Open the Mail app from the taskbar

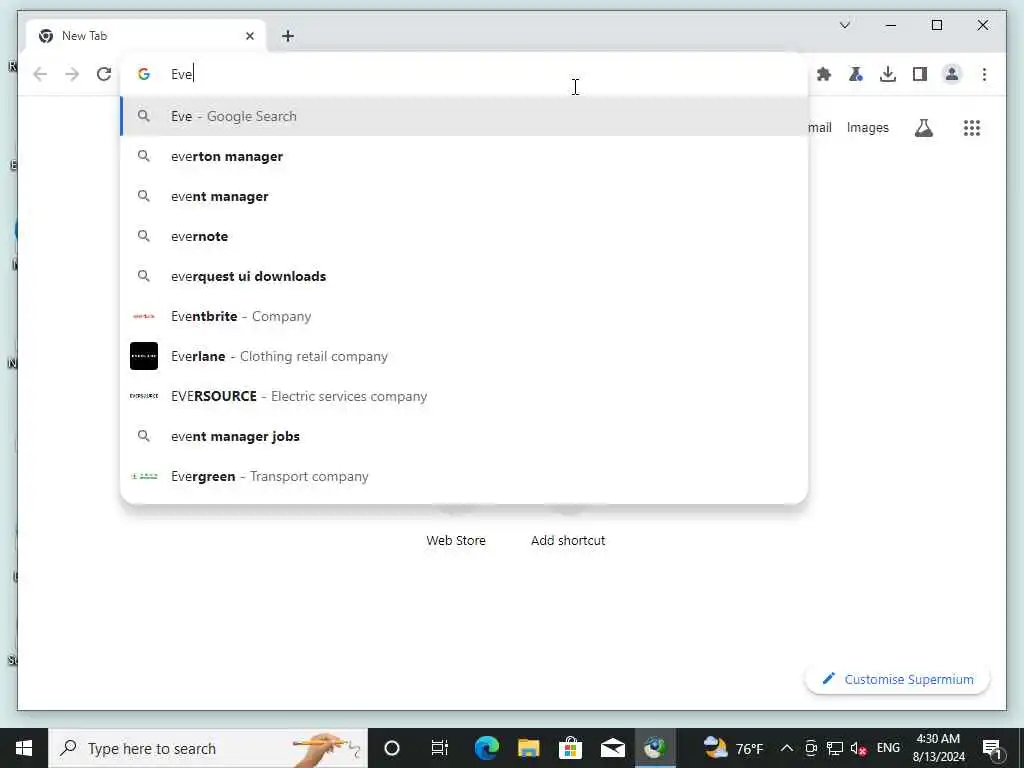point(613,748)
